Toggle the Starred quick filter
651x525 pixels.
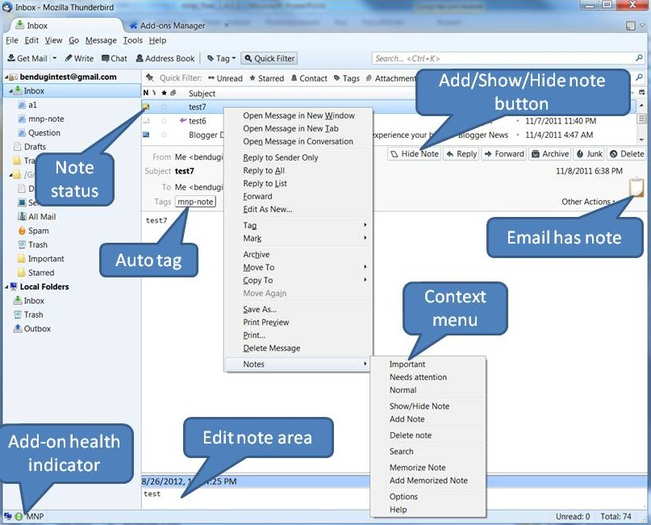[267, 78]
